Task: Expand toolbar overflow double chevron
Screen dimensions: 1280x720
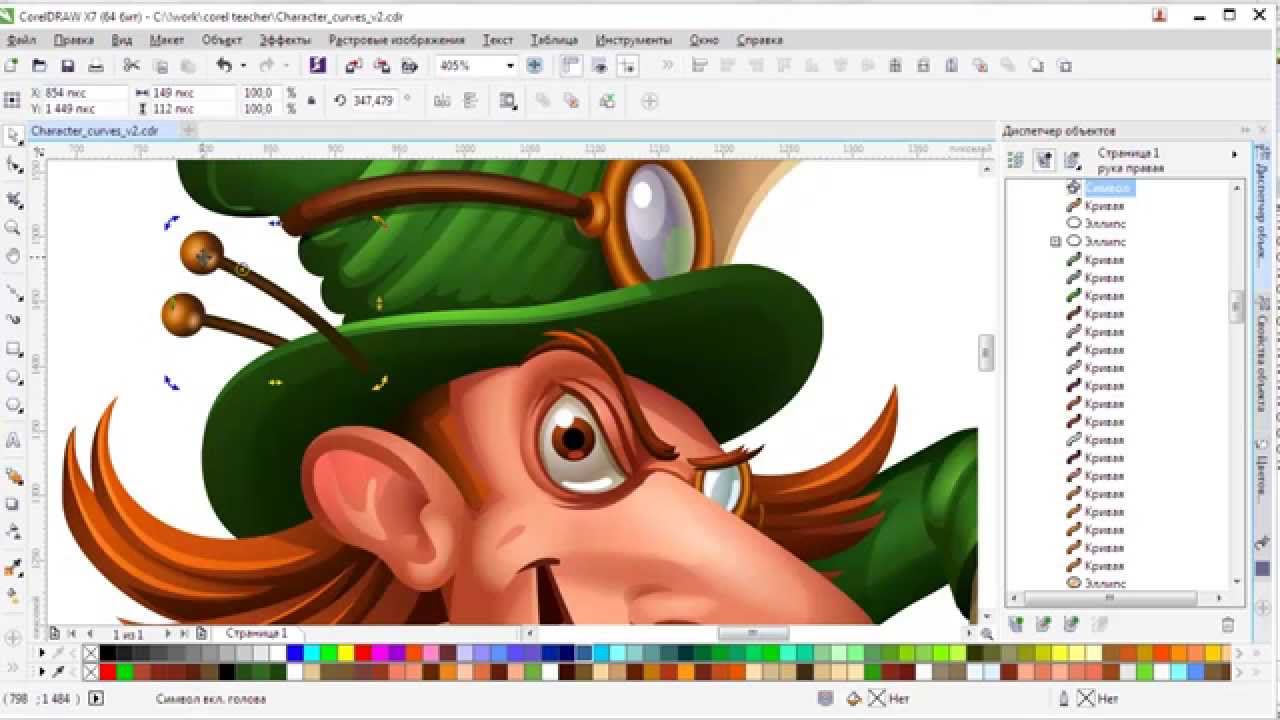Action: (668, 66)
